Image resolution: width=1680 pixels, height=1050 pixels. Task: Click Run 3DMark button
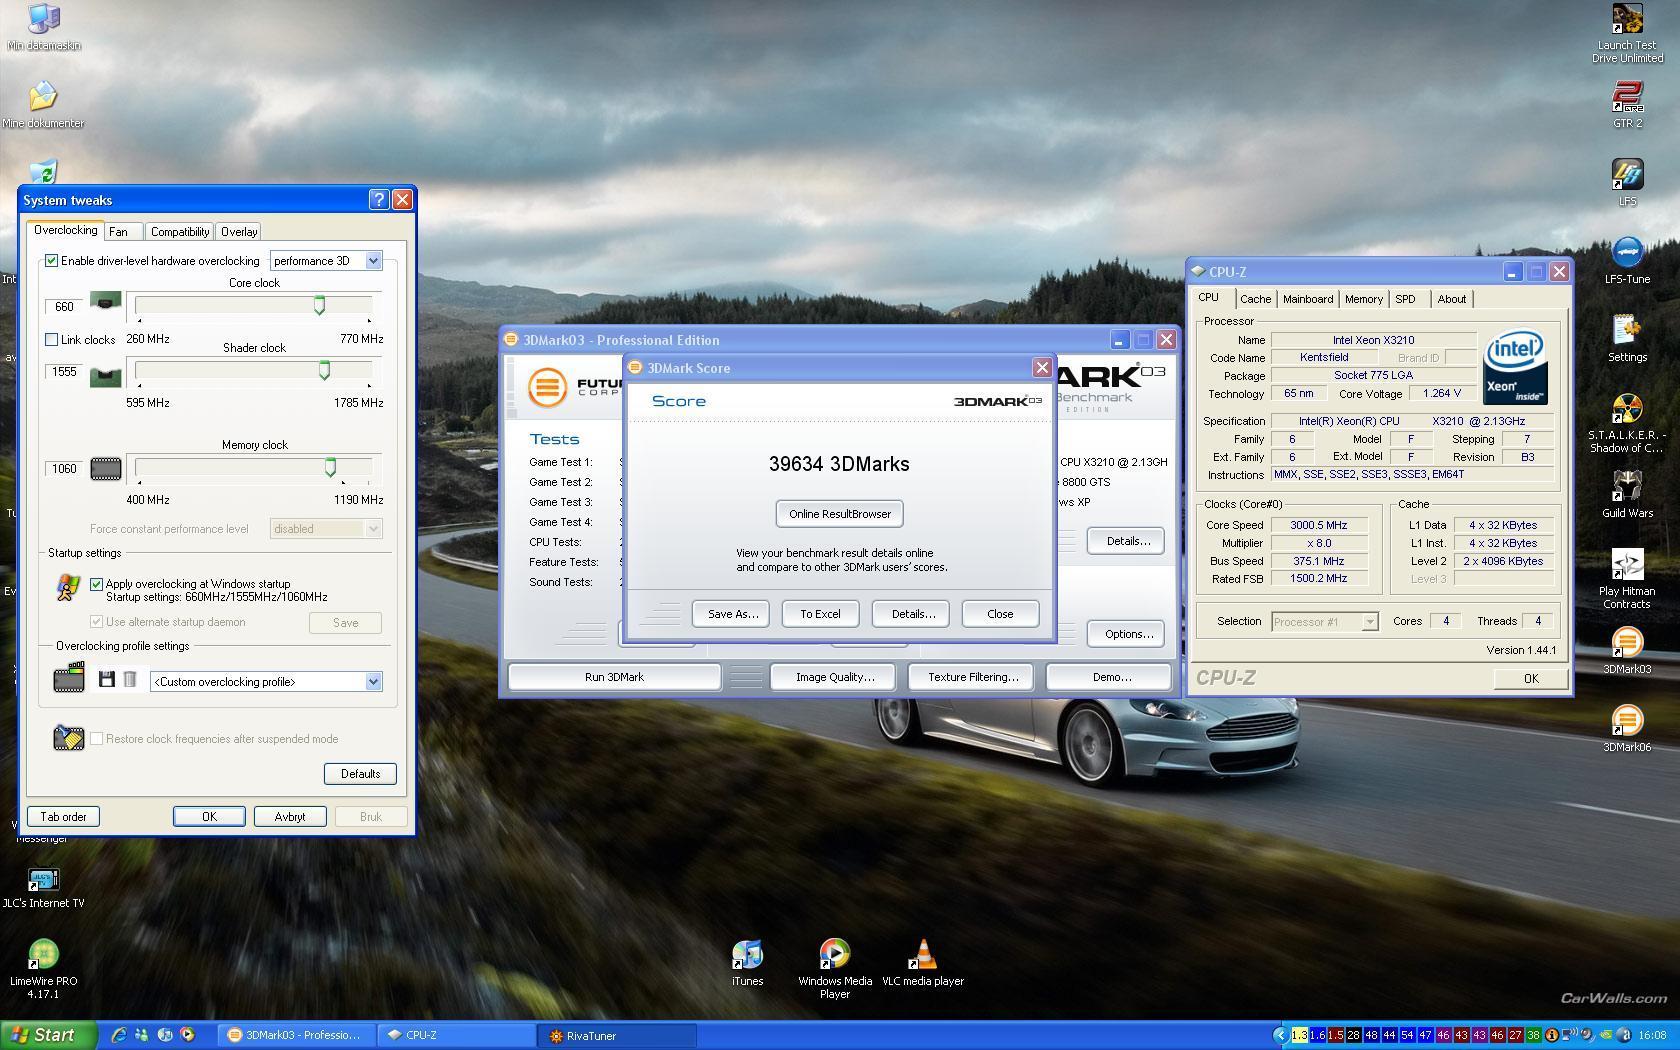(614, 677)
